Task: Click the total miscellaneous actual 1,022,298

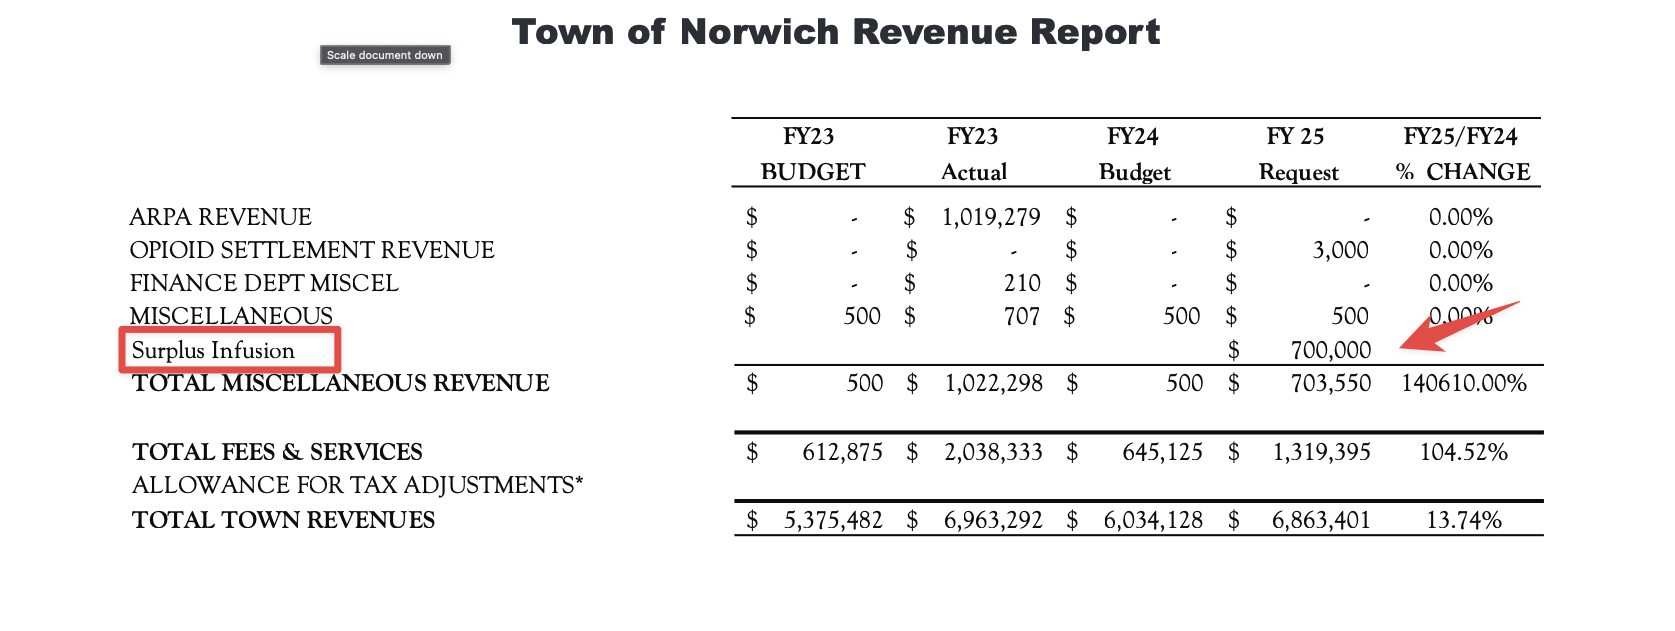Action: (994, 383)
